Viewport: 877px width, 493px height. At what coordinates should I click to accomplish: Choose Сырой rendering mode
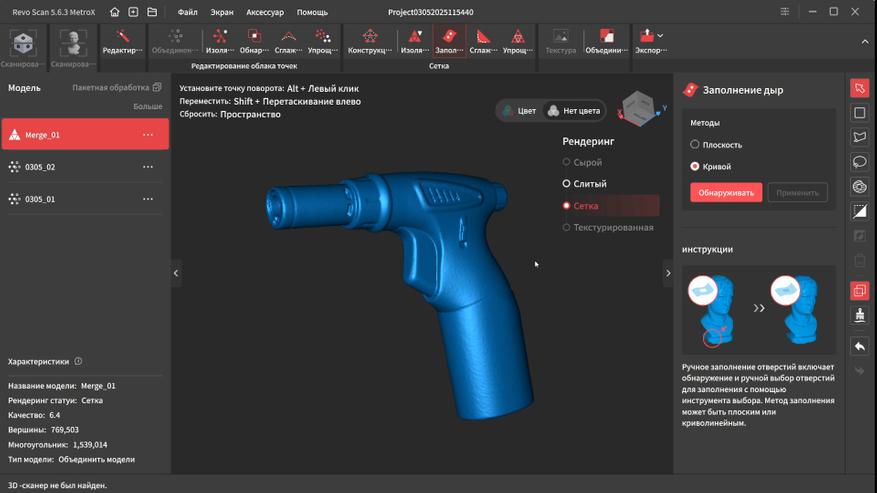point(582,162)
